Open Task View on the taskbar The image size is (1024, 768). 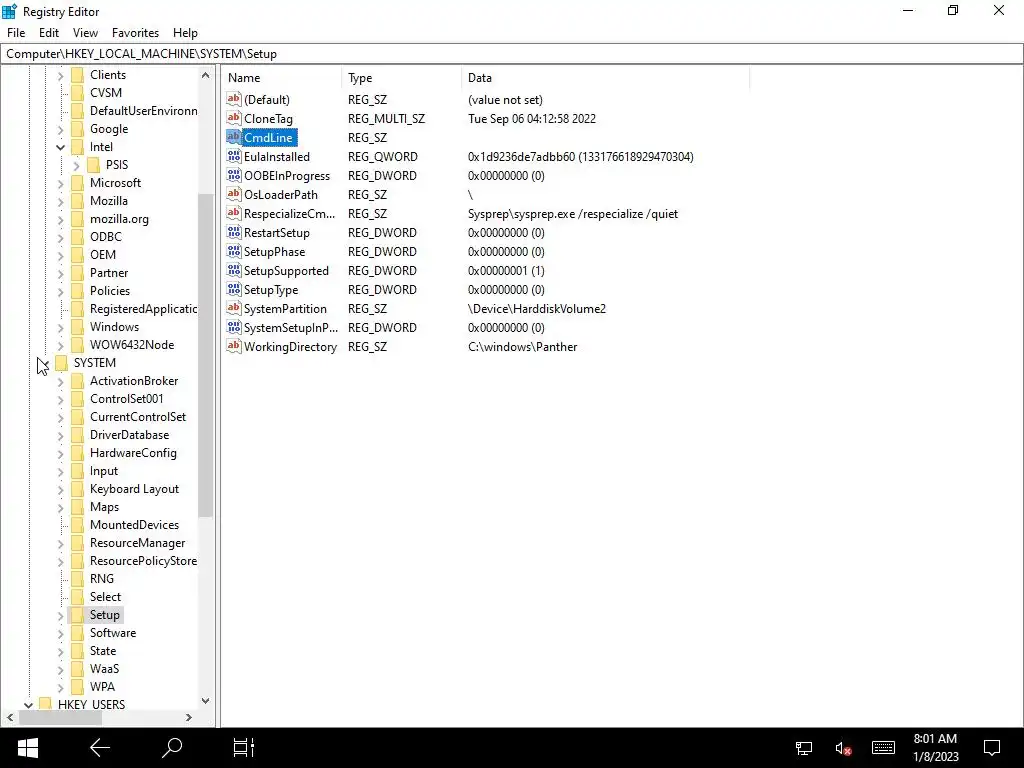pyautogui.click(x=244, y=748)
